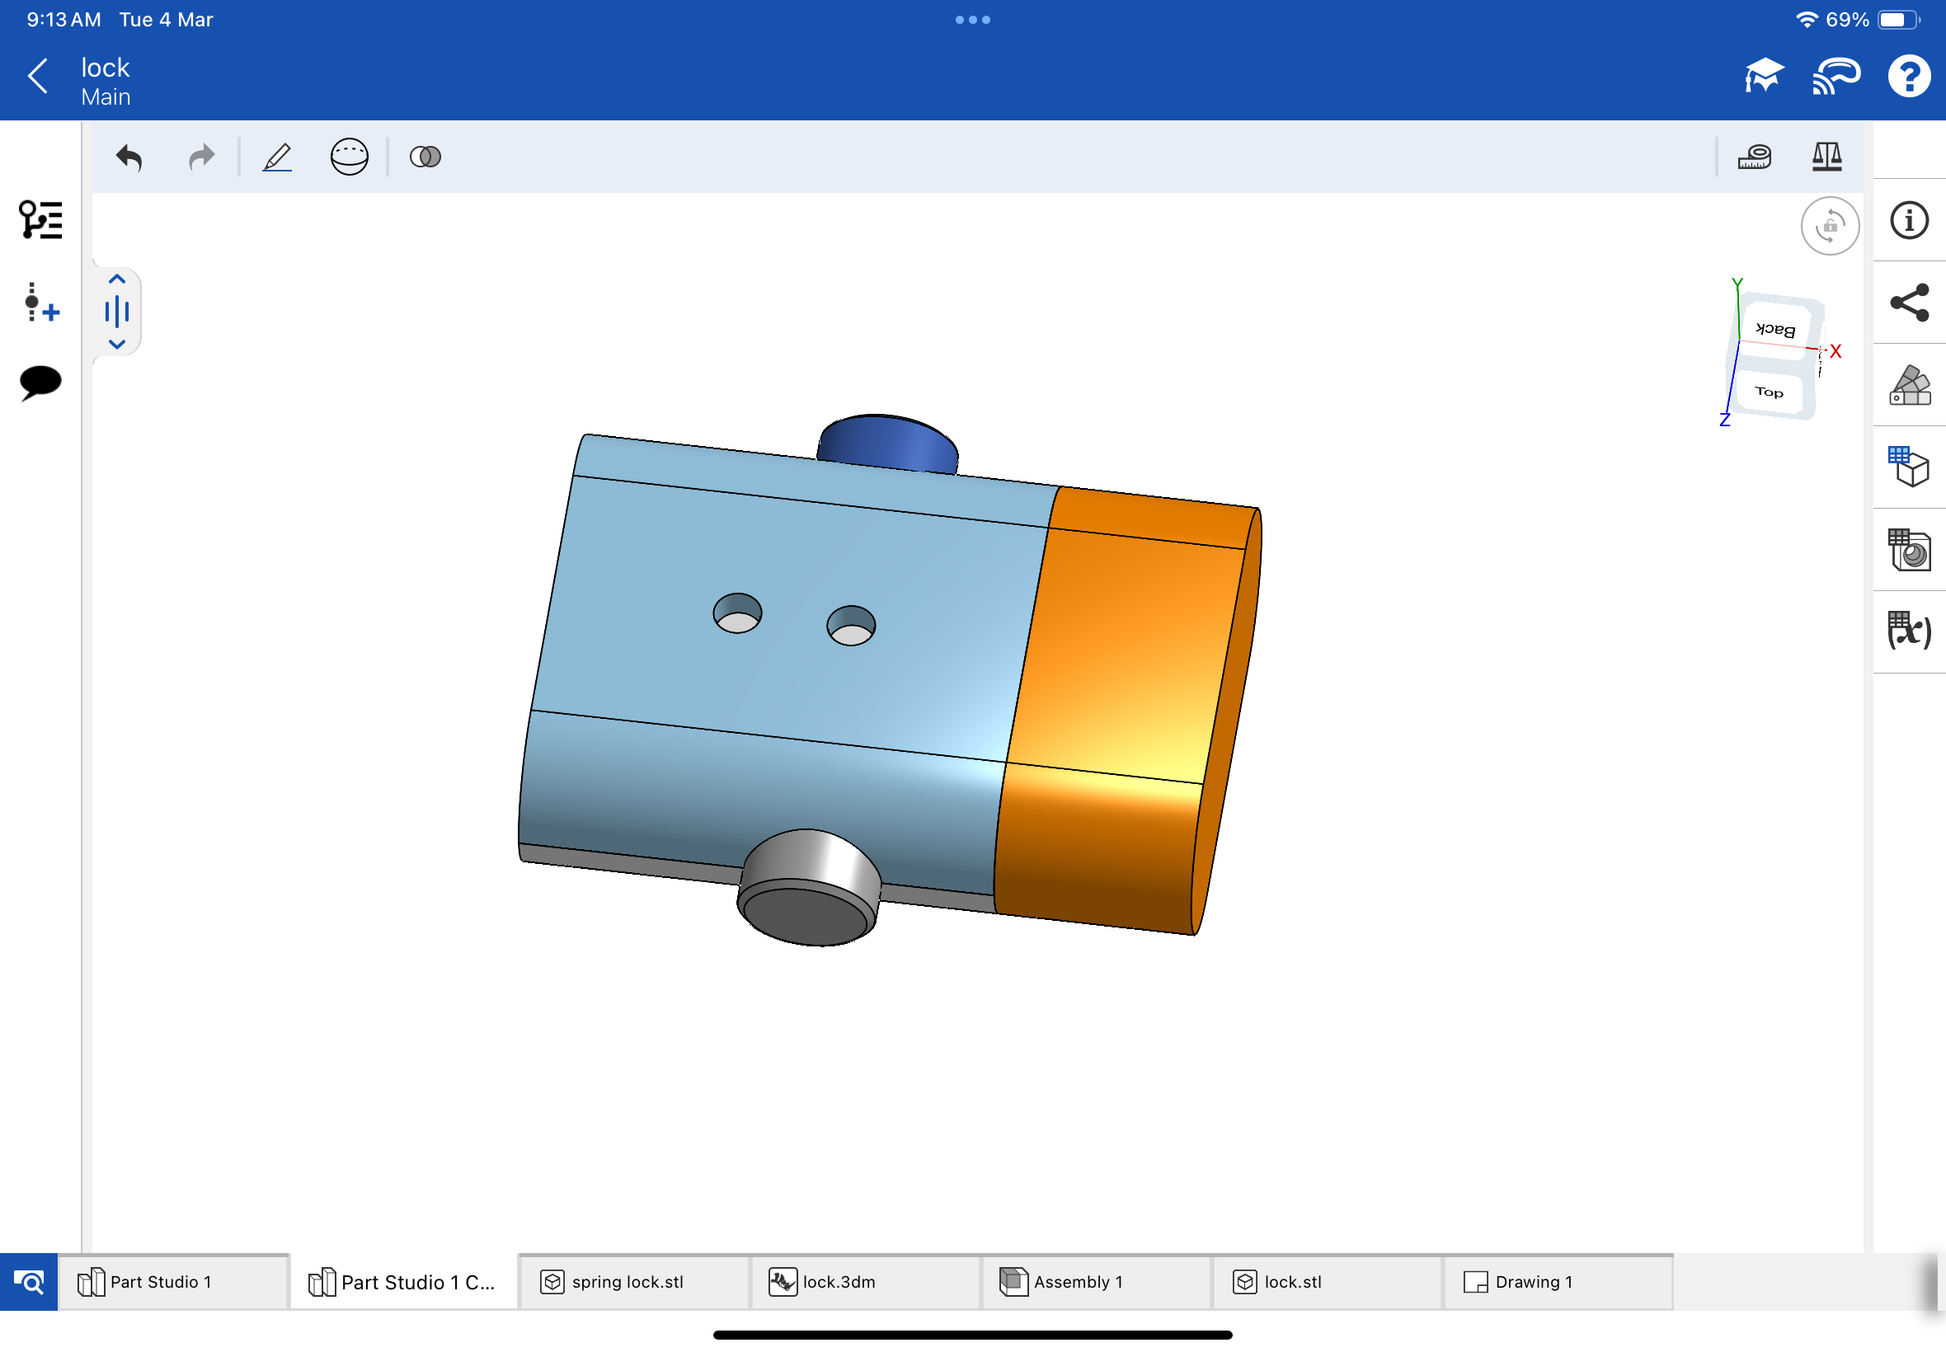Select the Top face of view cube
Screen dimensions: 1946x1352
pos(1769,392)
